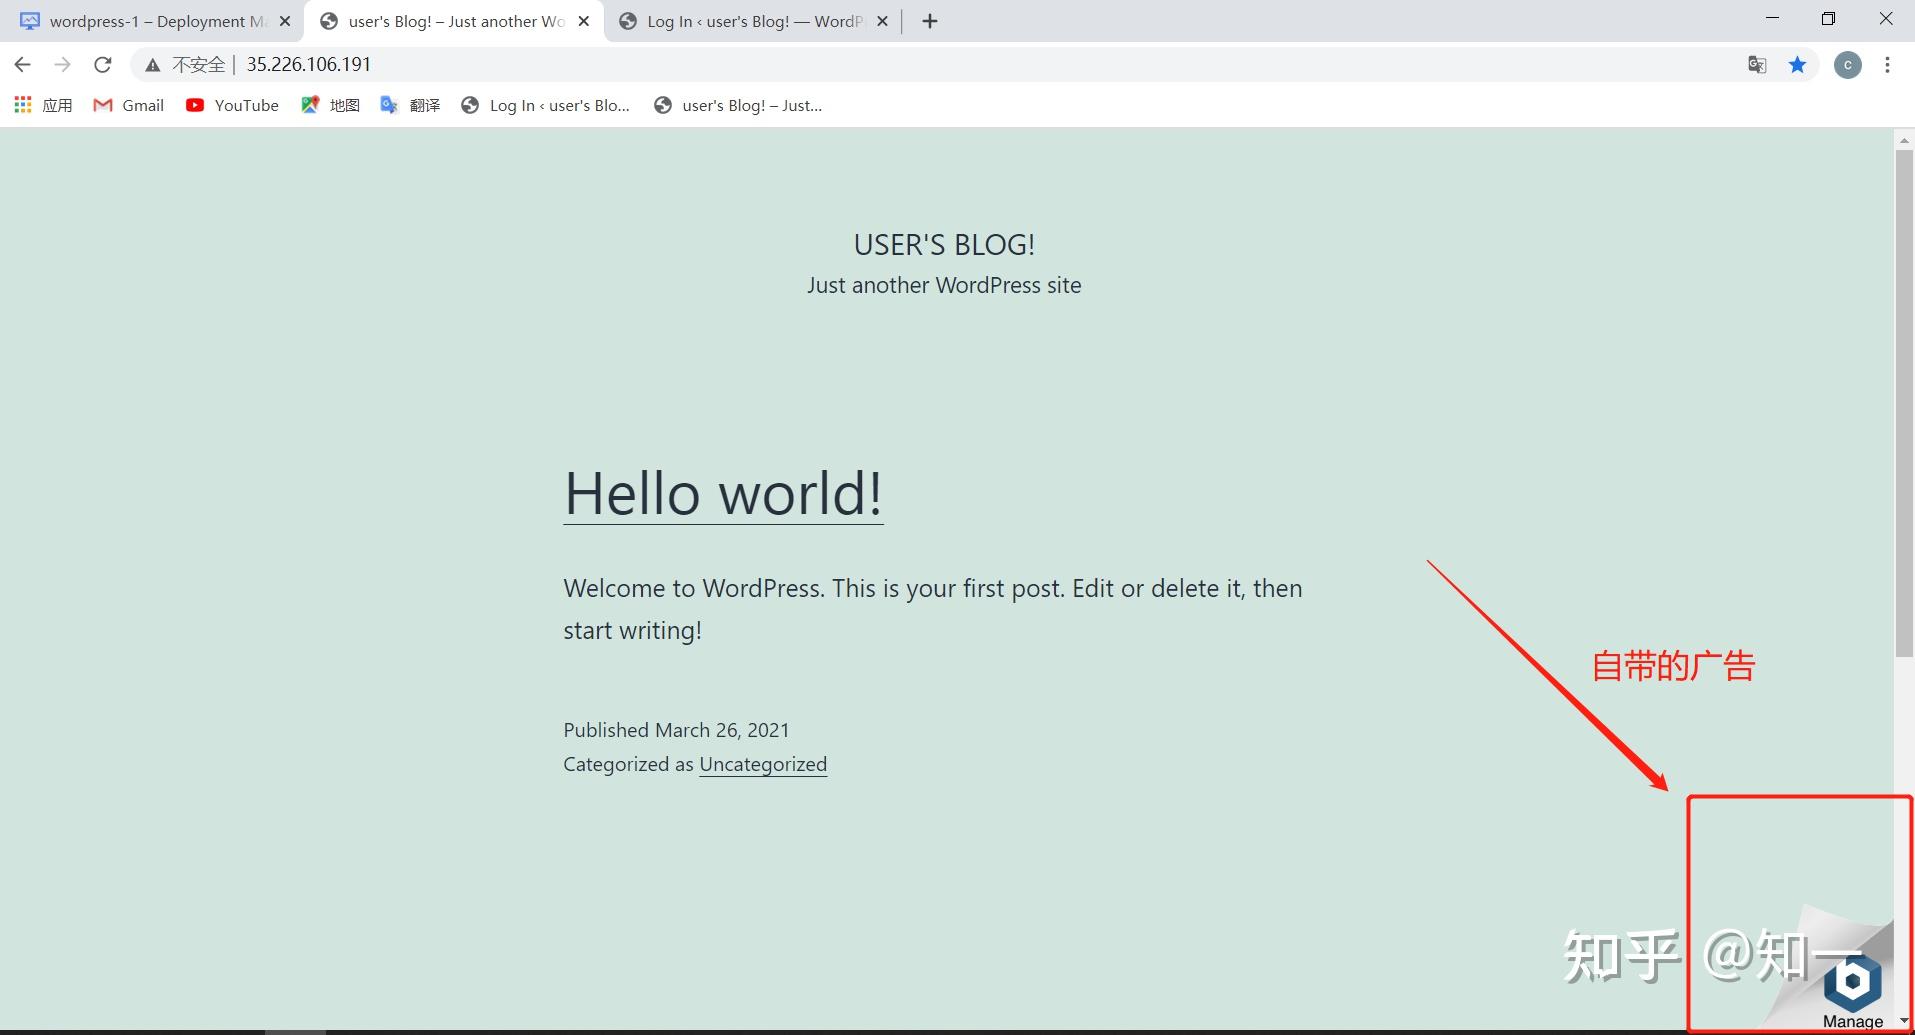Viewport: 1915px width, 1035px height.
Task: Click the 'Published March 26, 2021' text
Action: pos(676,730)
